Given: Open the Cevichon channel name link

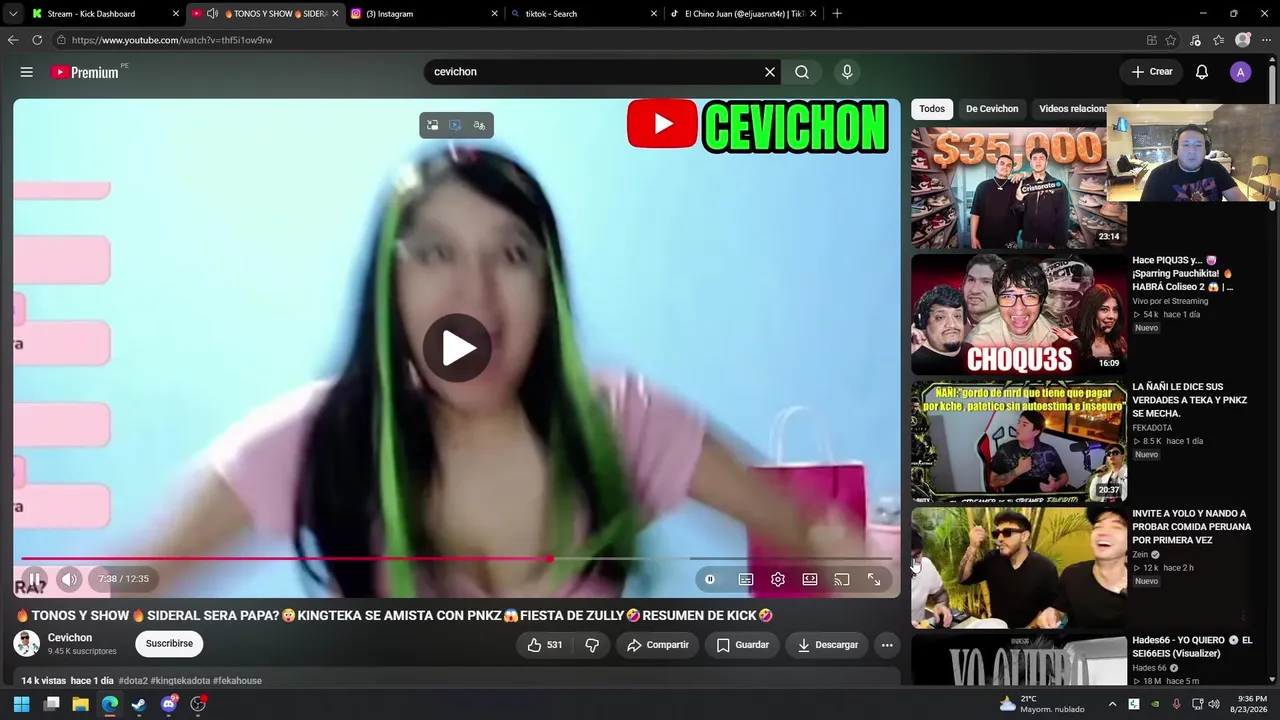Looking at the screenshot, I should pos(70,638).
